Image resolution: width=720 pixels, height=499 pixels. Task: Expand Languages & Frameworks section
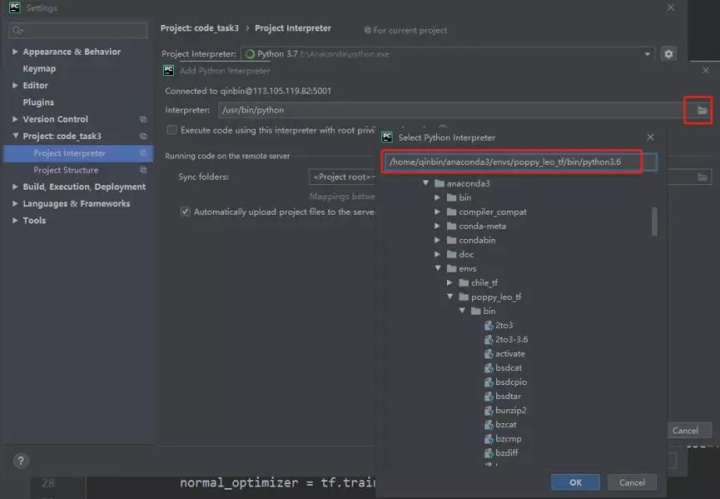click(x=15, y=203)
